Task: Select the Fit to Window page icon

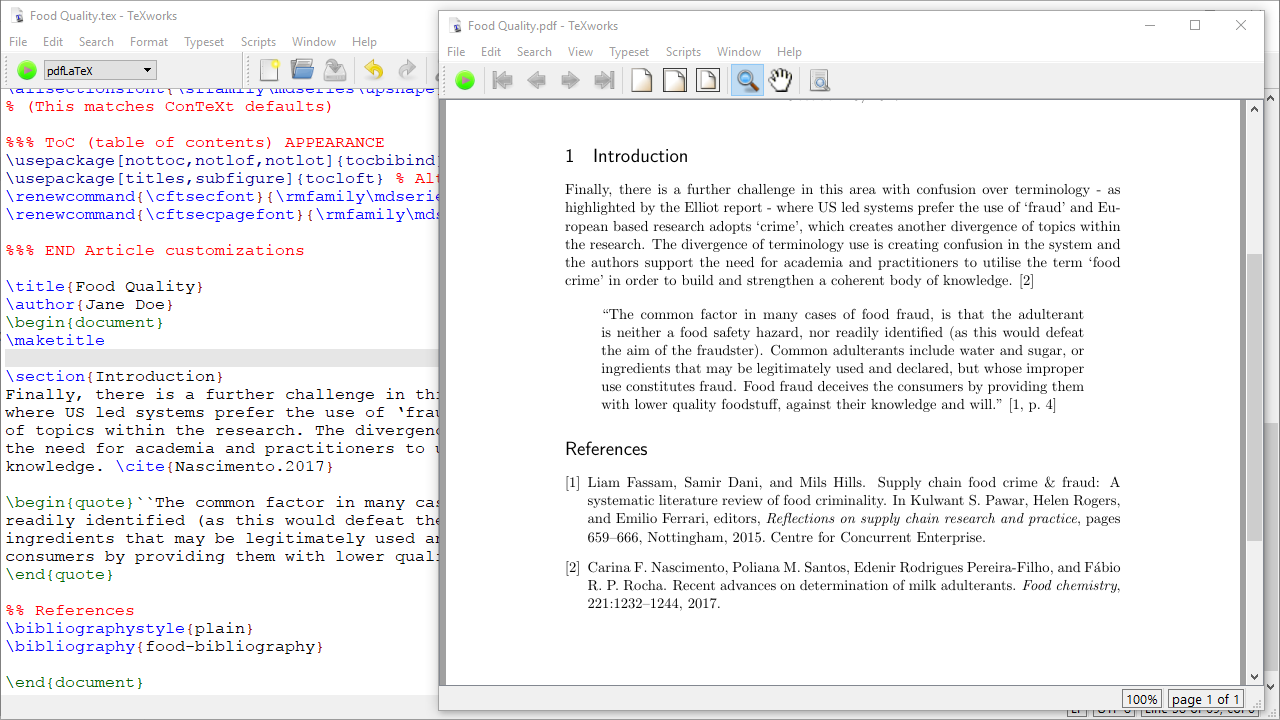Action: (x=708, y=81)
